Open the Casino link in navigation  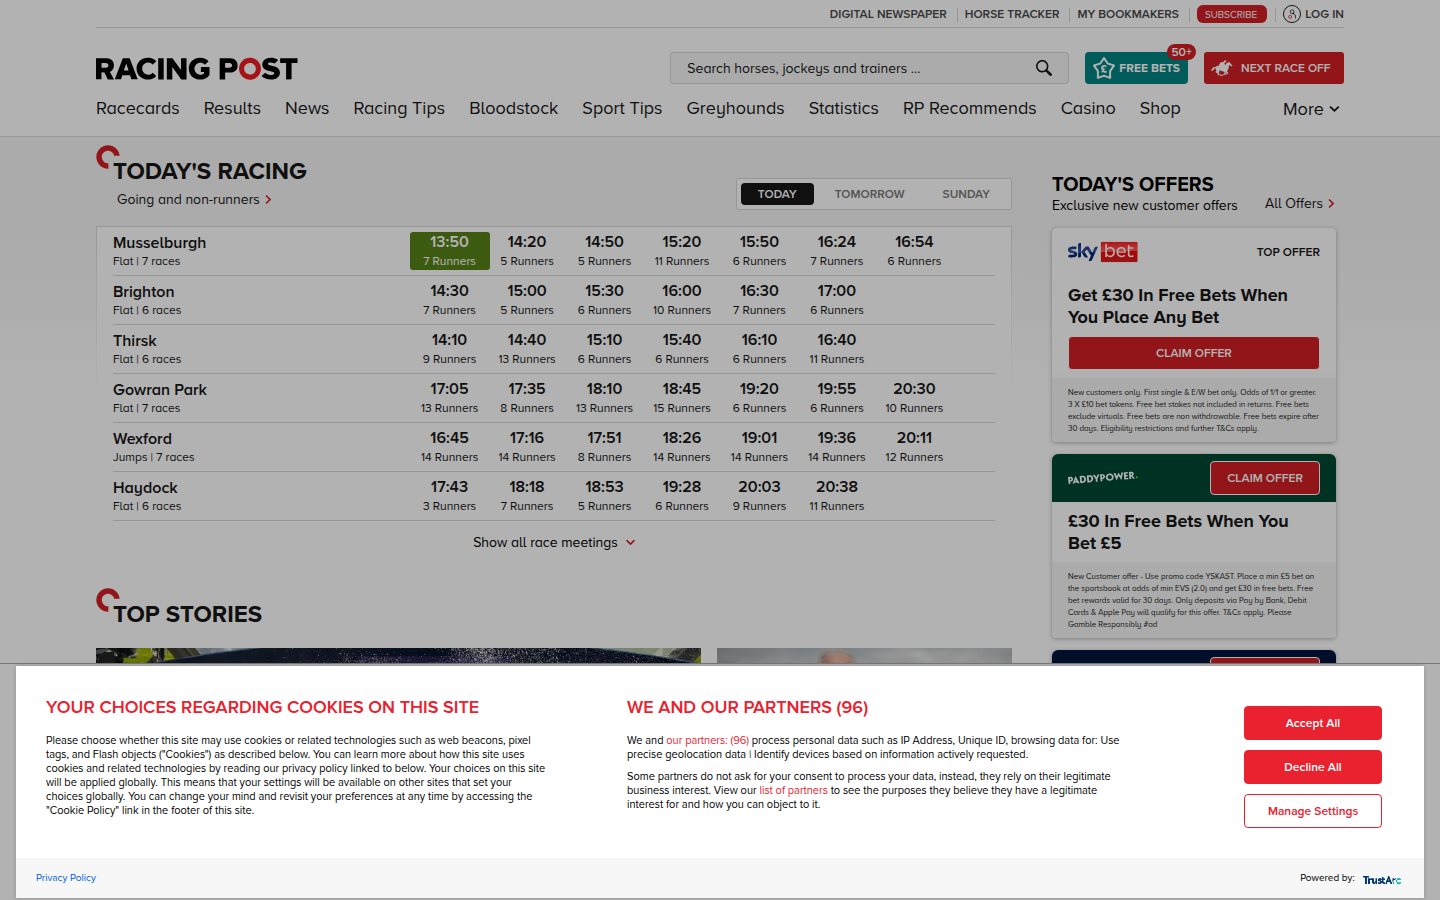click(1088, 108)
